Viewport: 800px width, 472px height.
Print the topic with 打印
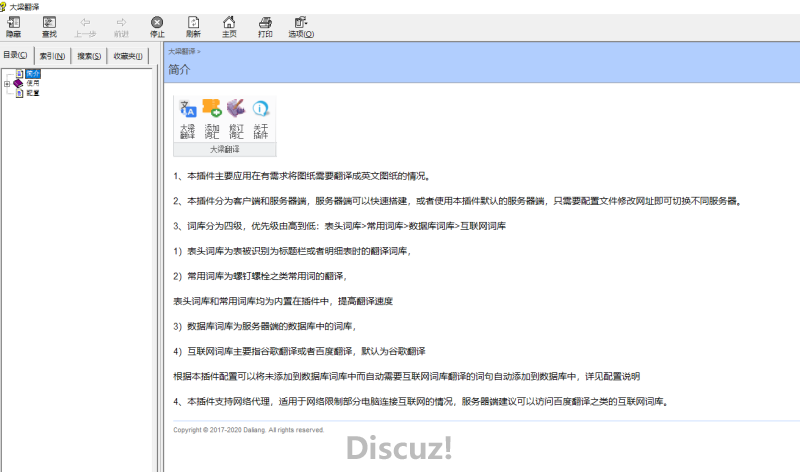point(265,25)
